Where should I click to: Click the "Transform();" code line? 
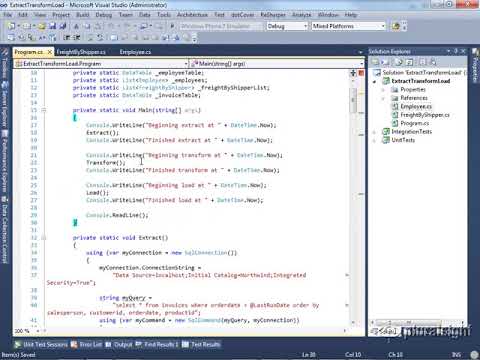point(106,163)
